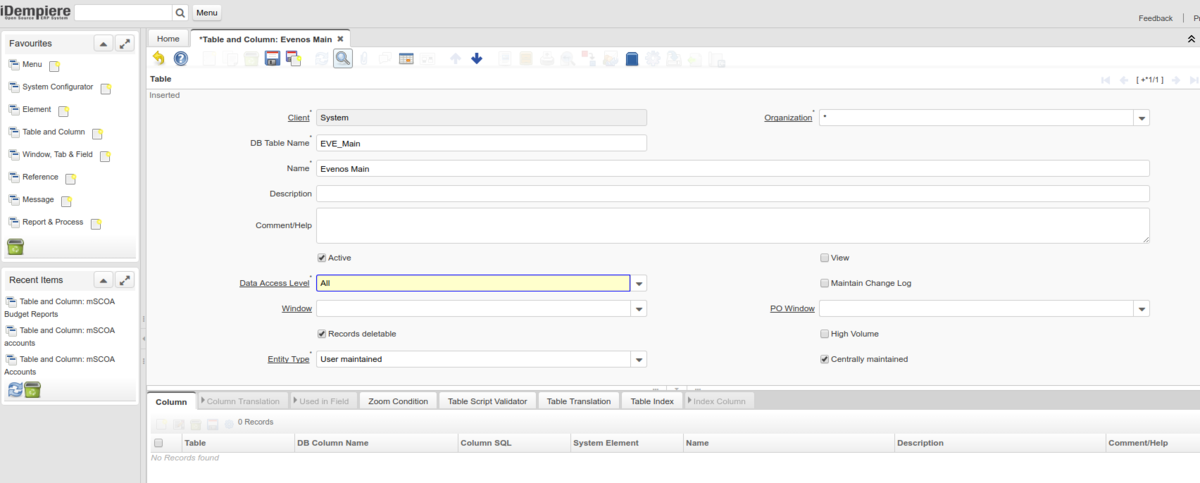
Task: Click the Save and Create New icon
Action: (293, 59)
